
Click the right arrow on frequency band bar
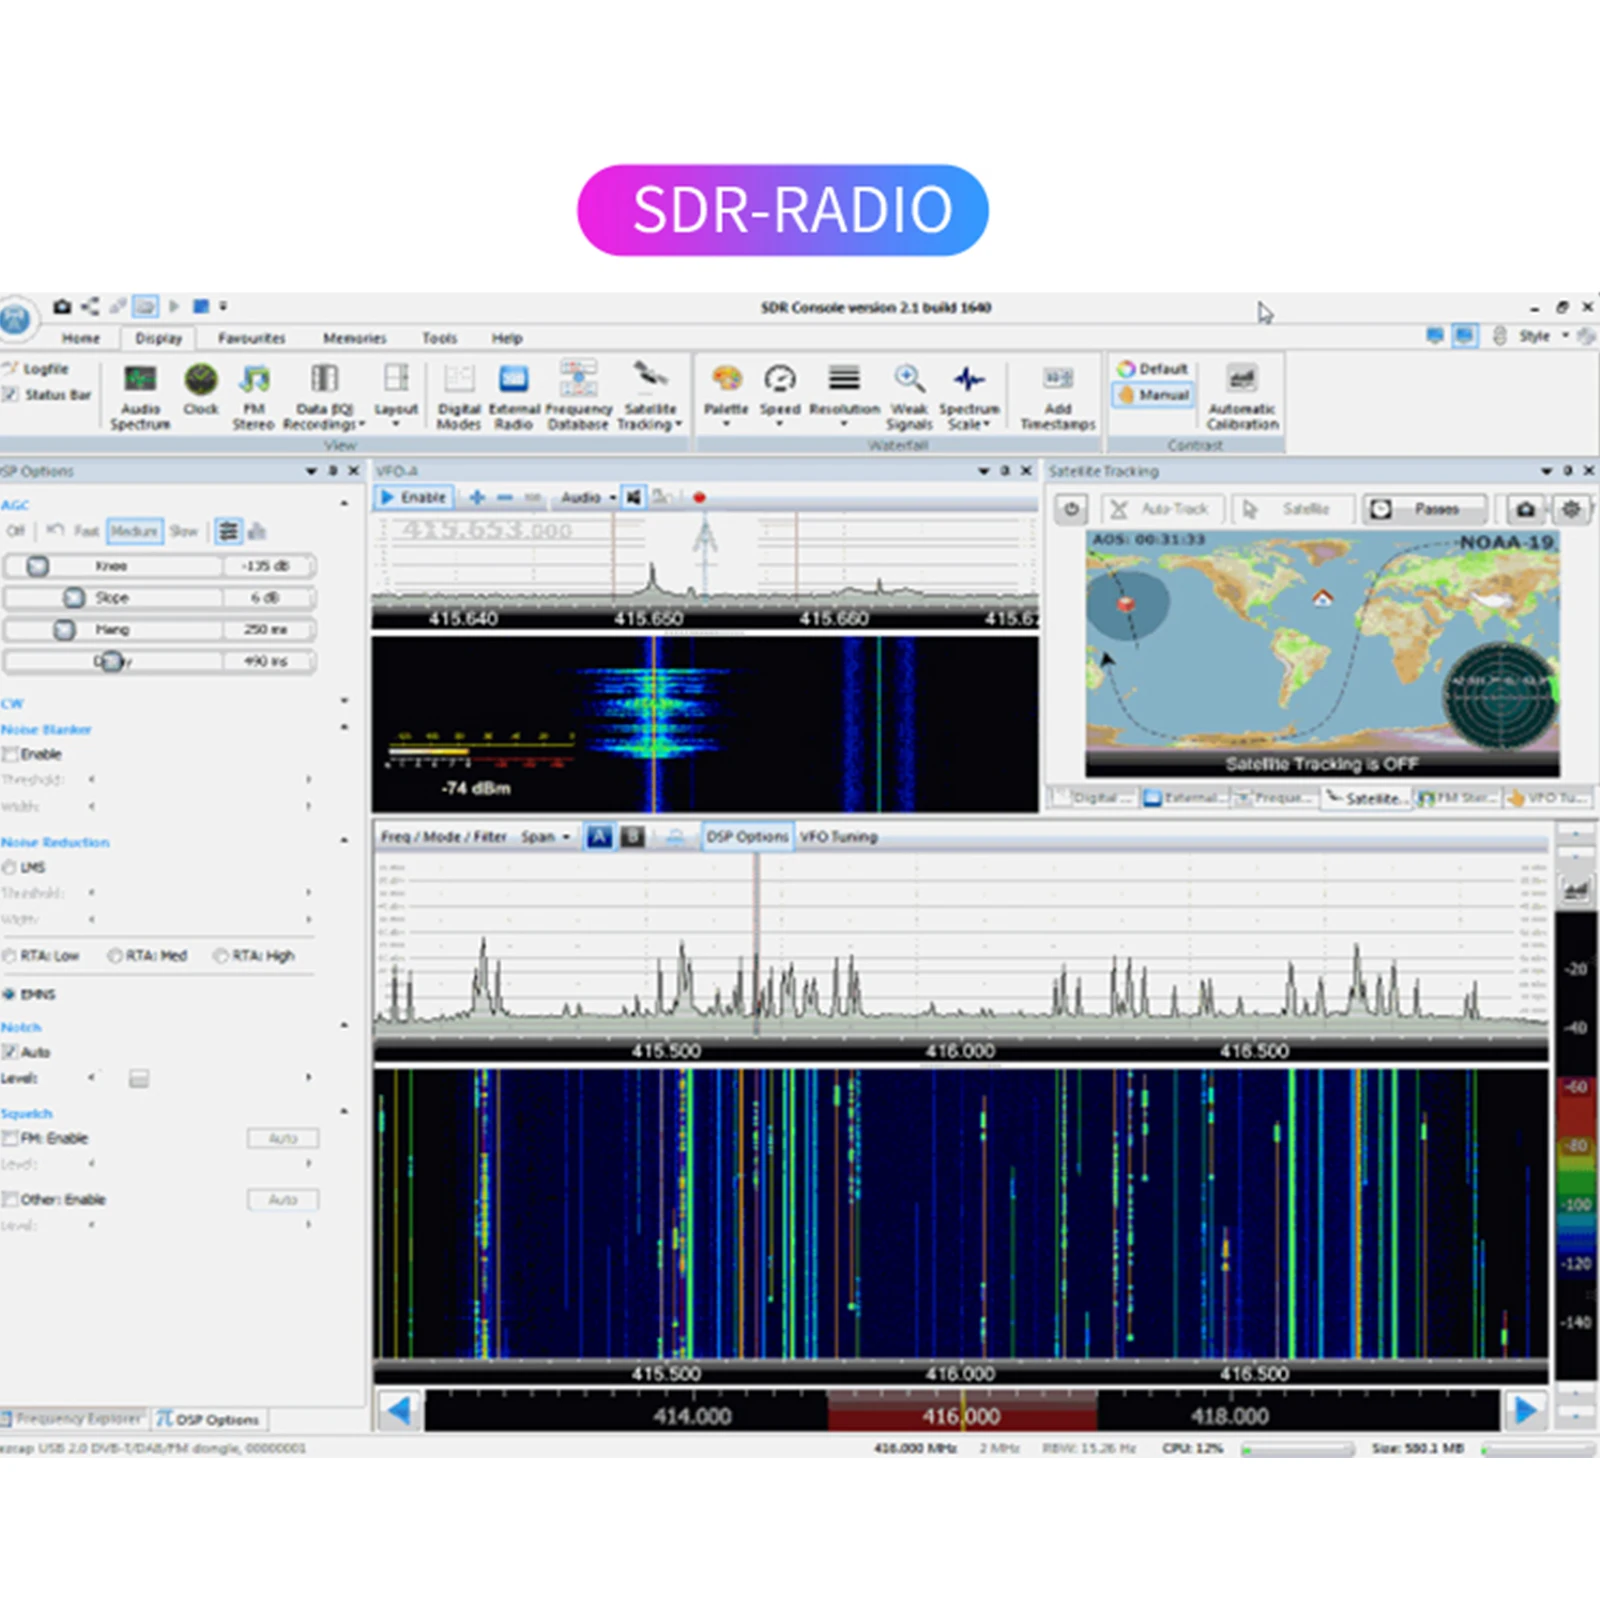[1525, 1411]
